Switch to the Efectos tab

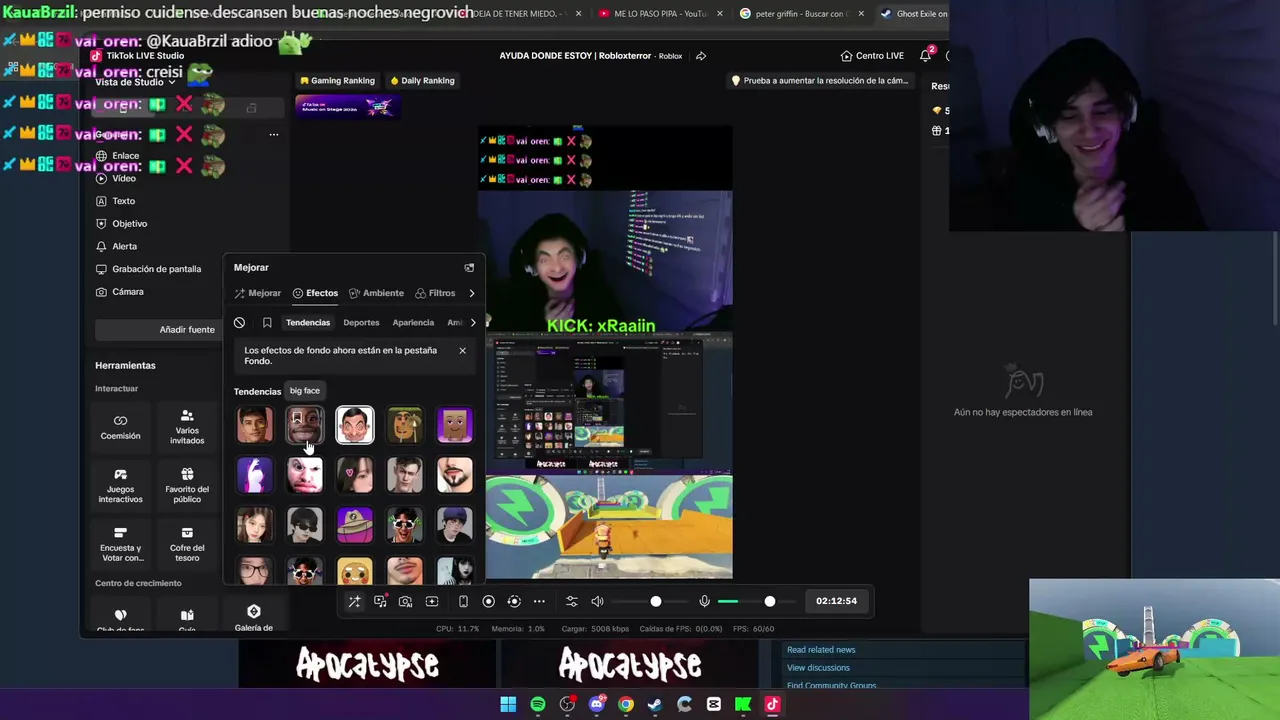[x=315, y=293]
